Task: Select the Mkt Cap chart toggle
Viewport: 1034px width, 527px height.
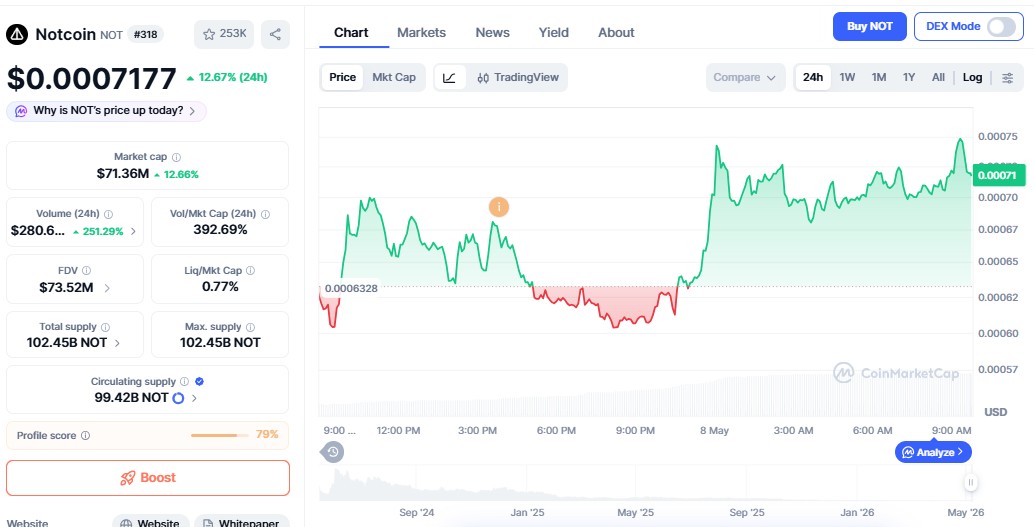Action: pyautogui.click(x=394, y=77)
